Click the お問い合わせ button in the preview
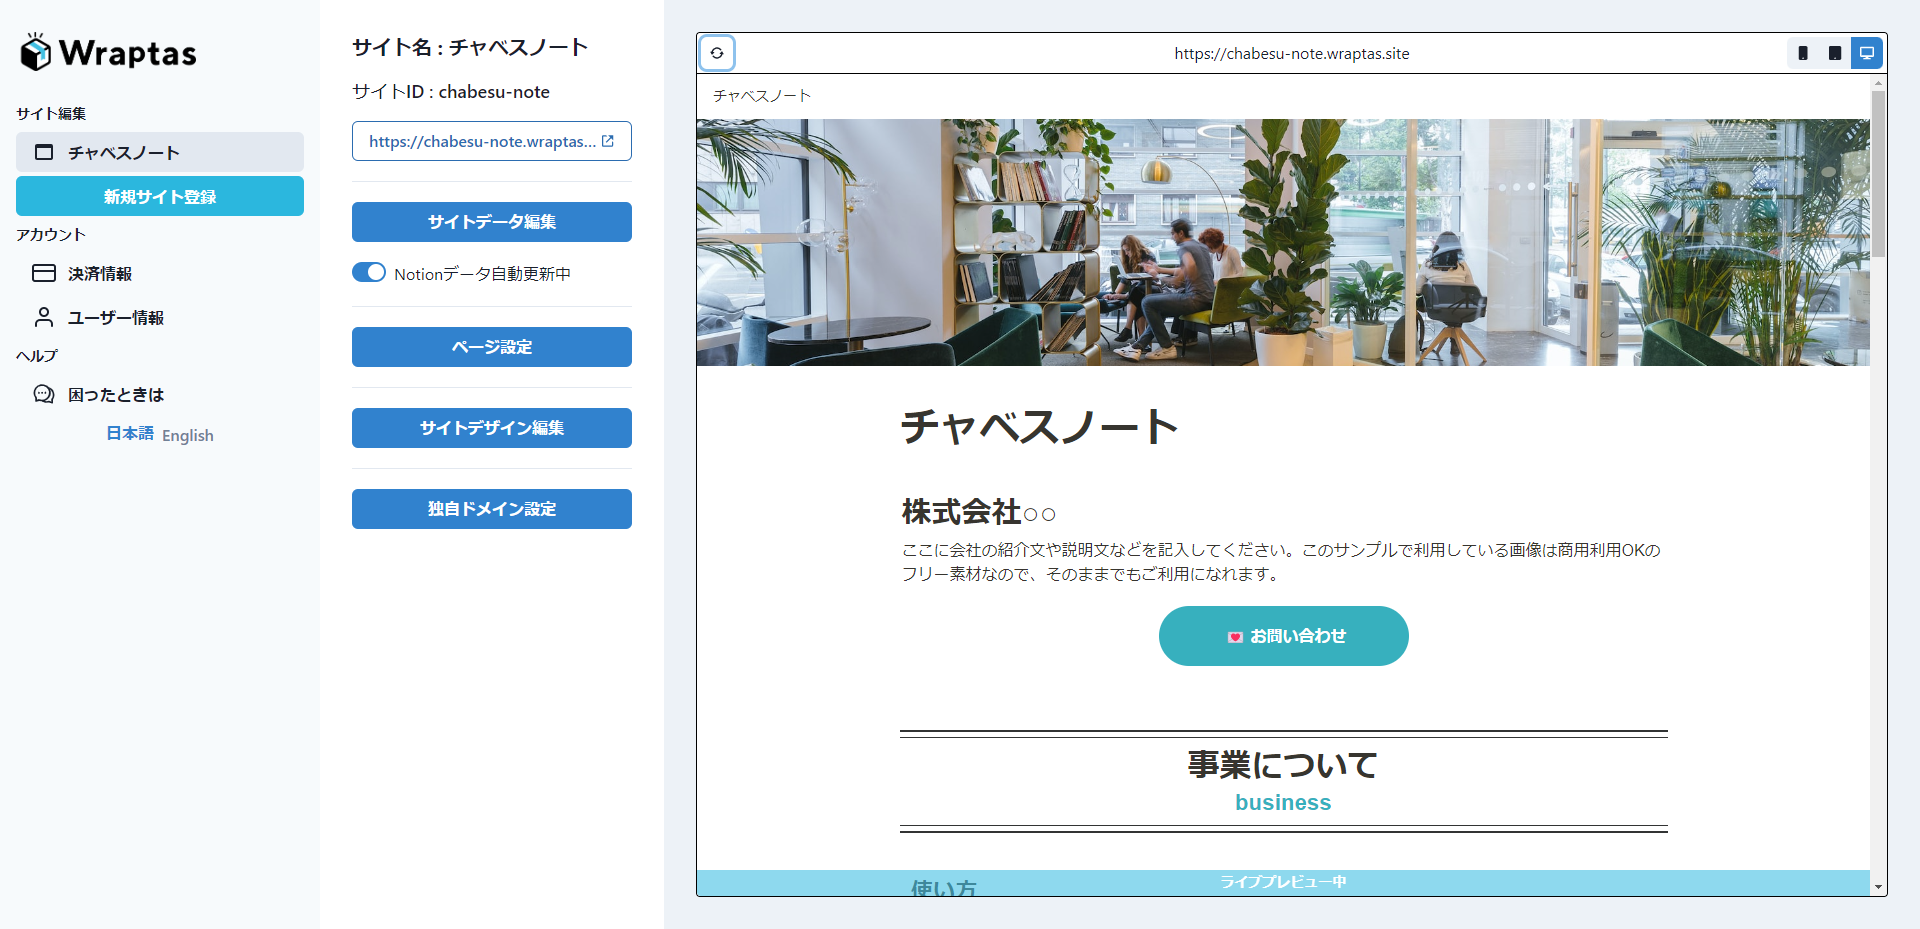The height and width of the screenshot is (929, 1920). (1284, 636)
